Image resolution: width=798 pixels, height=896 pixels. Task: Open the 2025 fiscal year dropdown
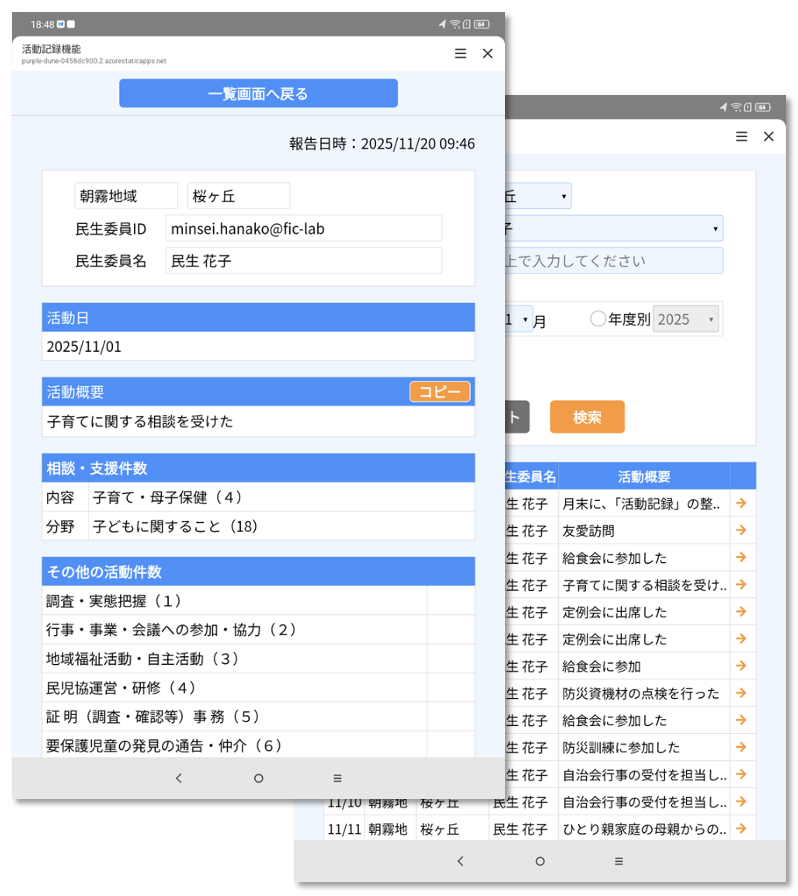point(685,319)
